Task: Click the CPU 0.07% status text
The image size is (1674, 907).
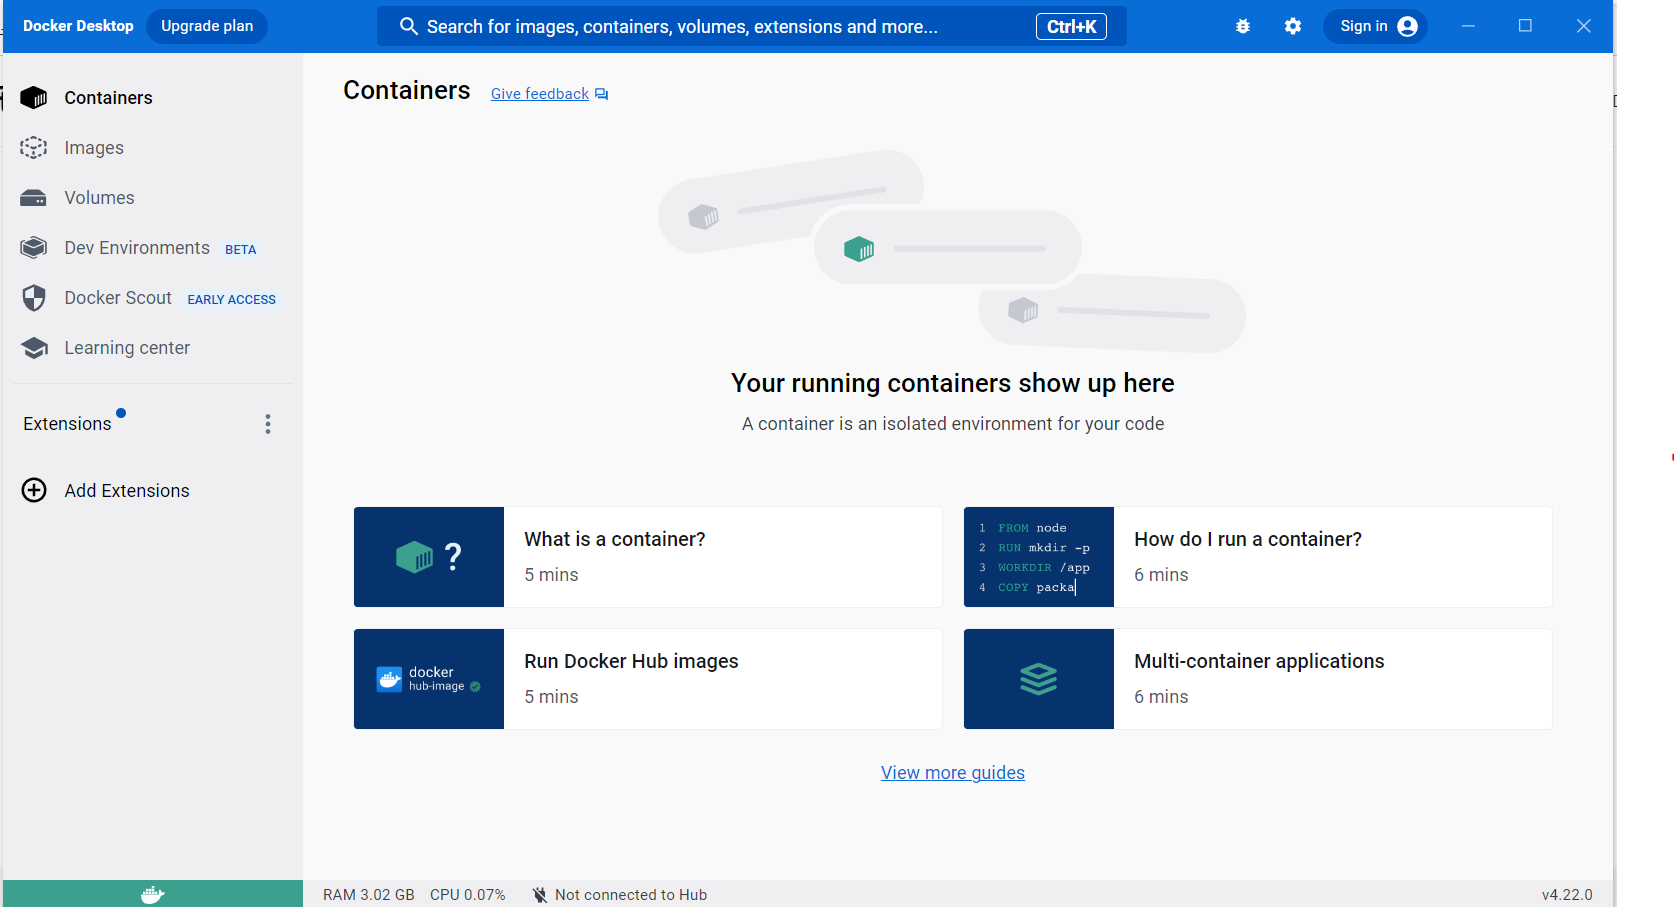Action: (x=468, y=895)
